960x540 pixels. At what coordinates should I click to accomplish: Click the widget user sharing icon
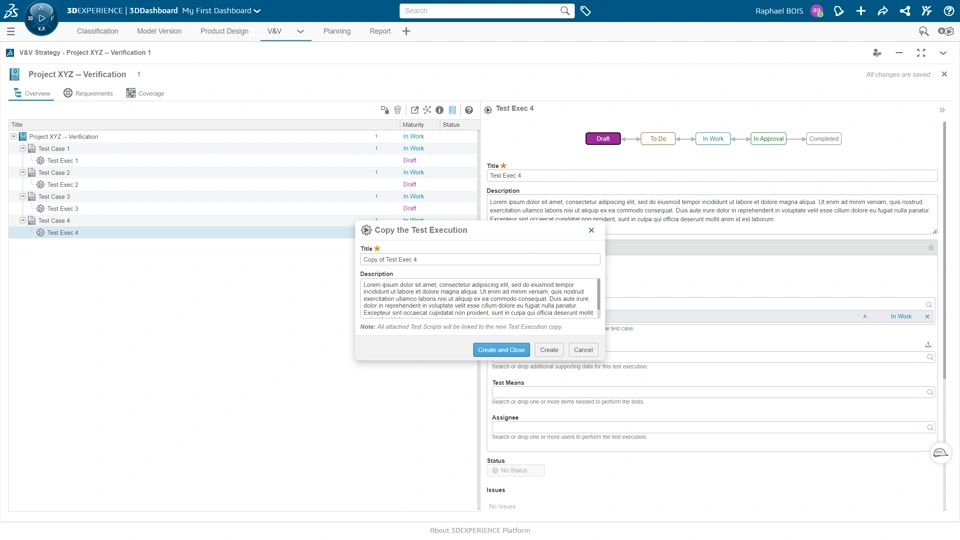pyautogui.click(x=877, y=53)
